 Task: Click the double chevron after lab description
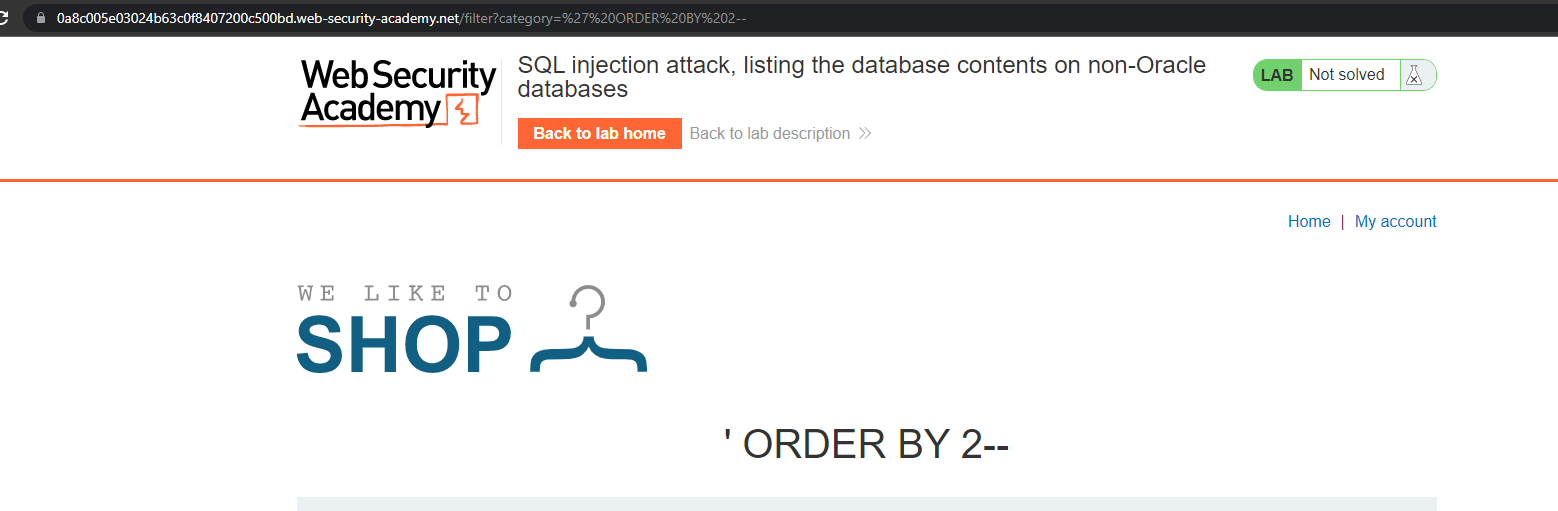(x=865, y=134)
